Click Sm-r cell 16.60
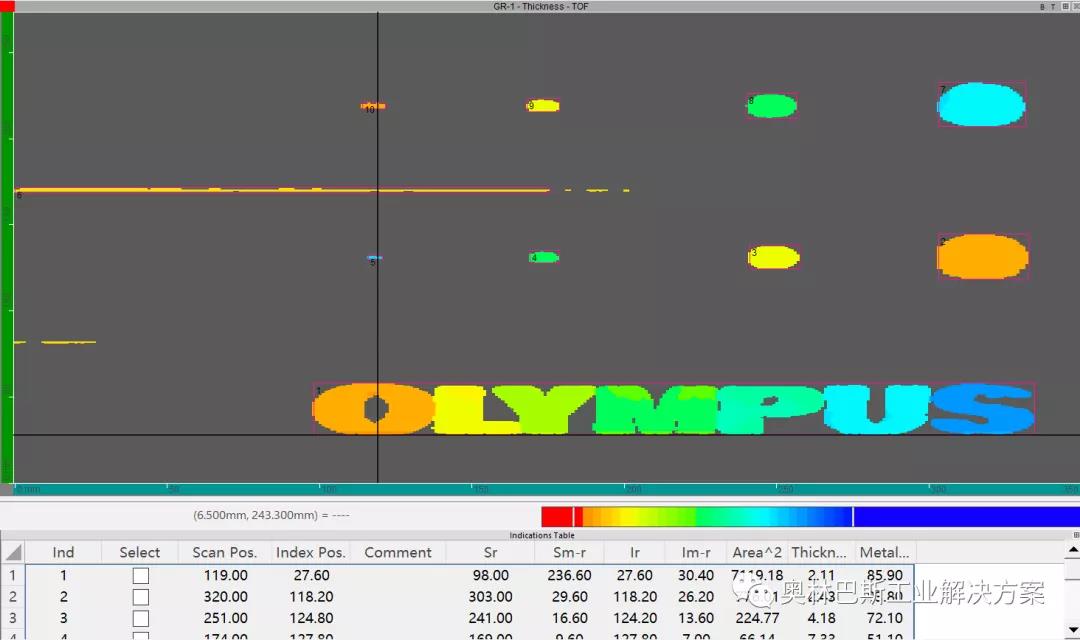 click(570, 618)
